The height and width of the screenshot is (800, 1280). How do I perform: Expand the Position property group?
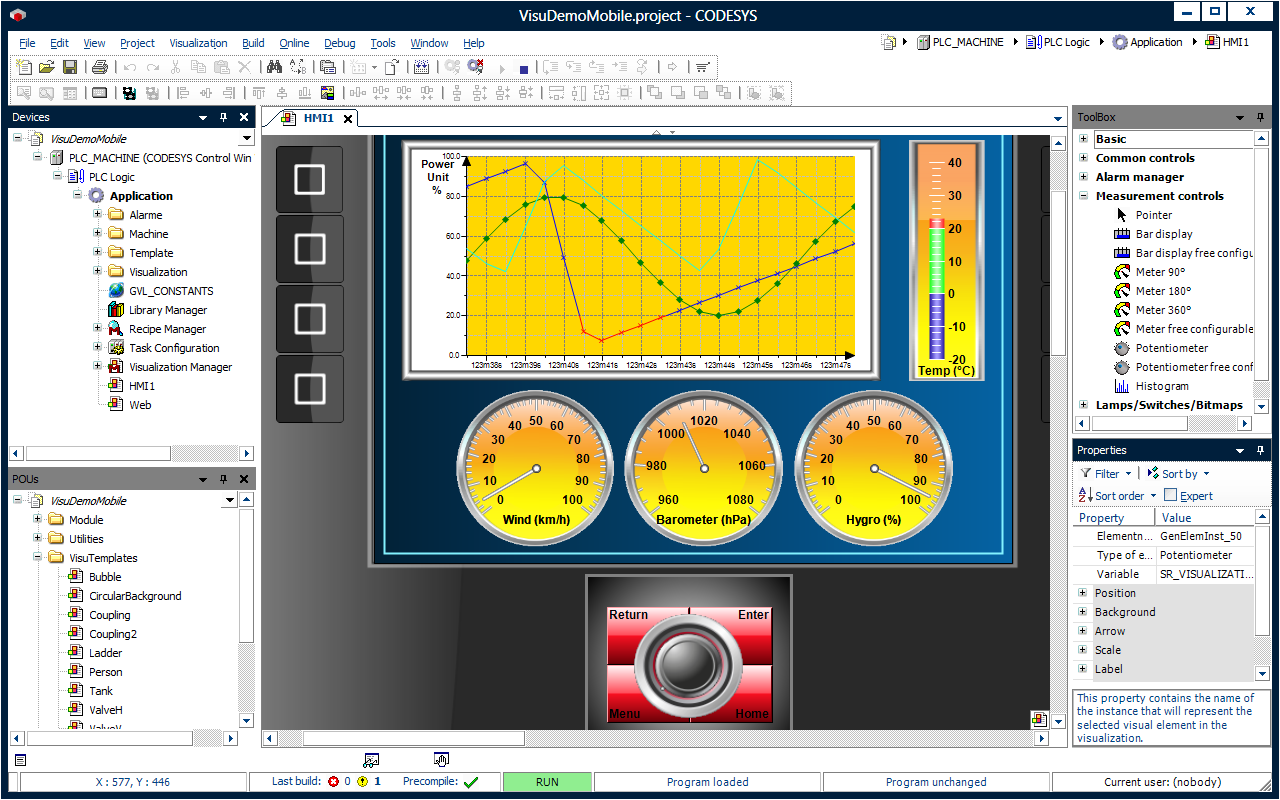coord(1083,593)
